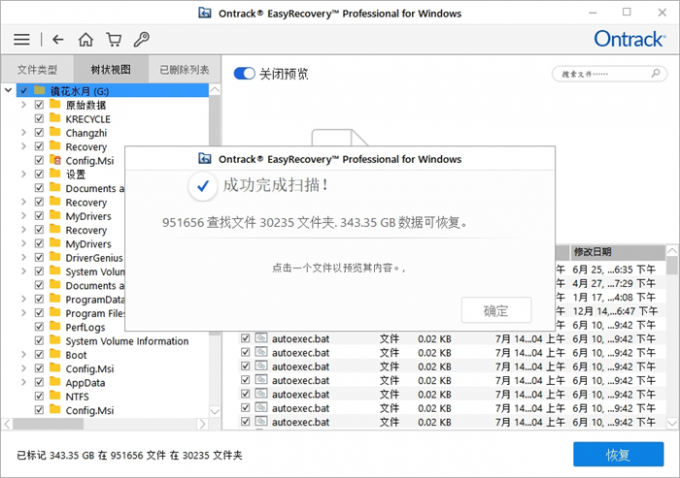680x478 pixels.
Task: Click the PerfLogs folder icon
Action: (55, 327)
